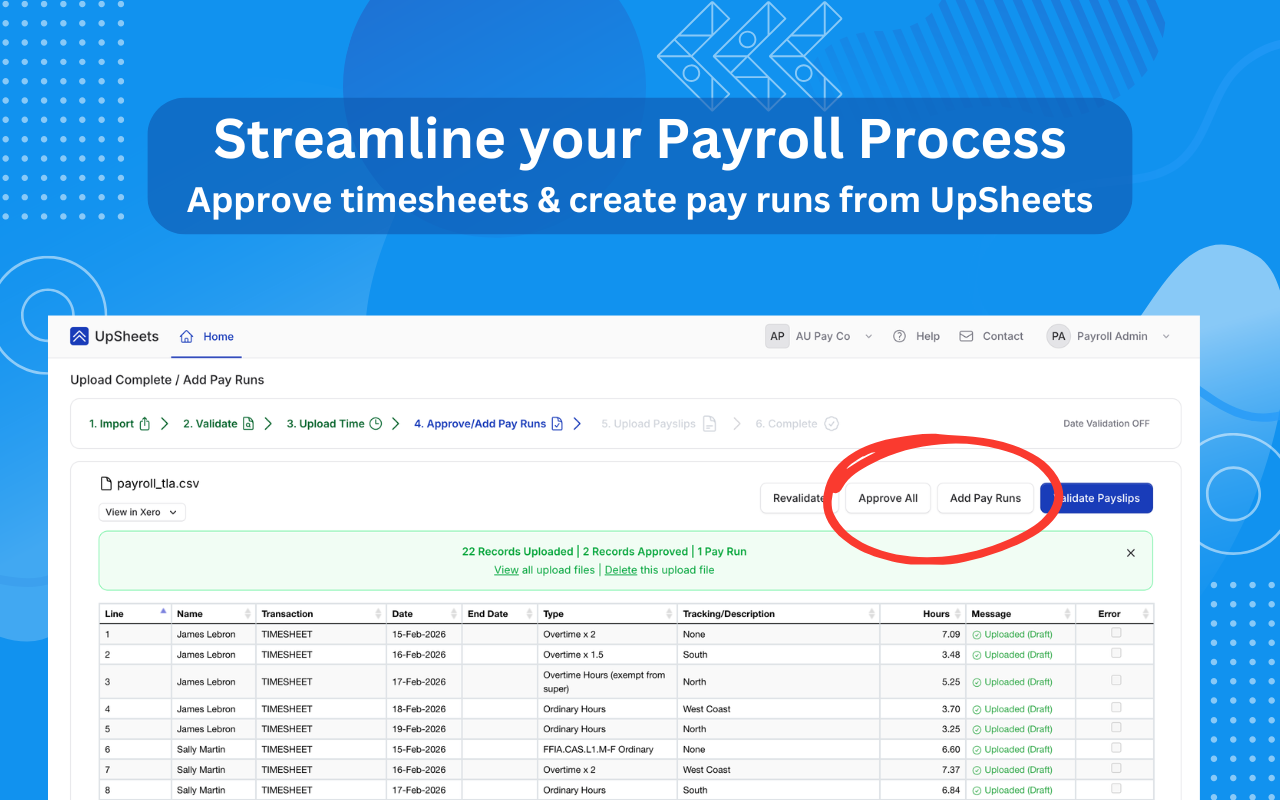This screenshot has width=1280, height=800.
Task: Open the Home tab
Action: (x=207, y=337)
